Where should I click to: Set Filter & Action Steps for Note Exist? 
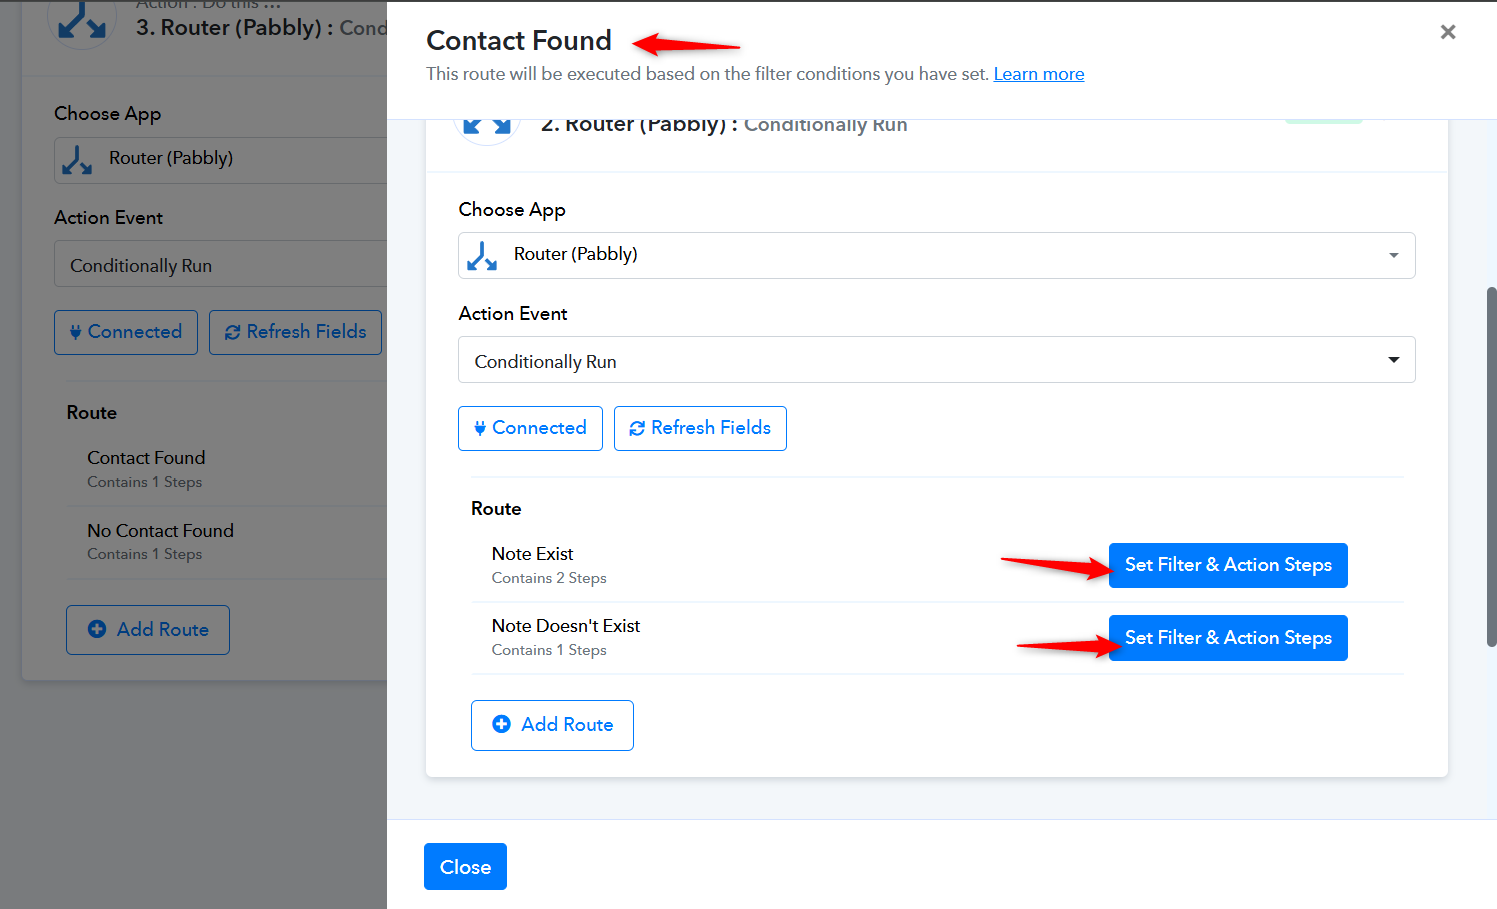pyautogui.click(x=1228, y=565)
